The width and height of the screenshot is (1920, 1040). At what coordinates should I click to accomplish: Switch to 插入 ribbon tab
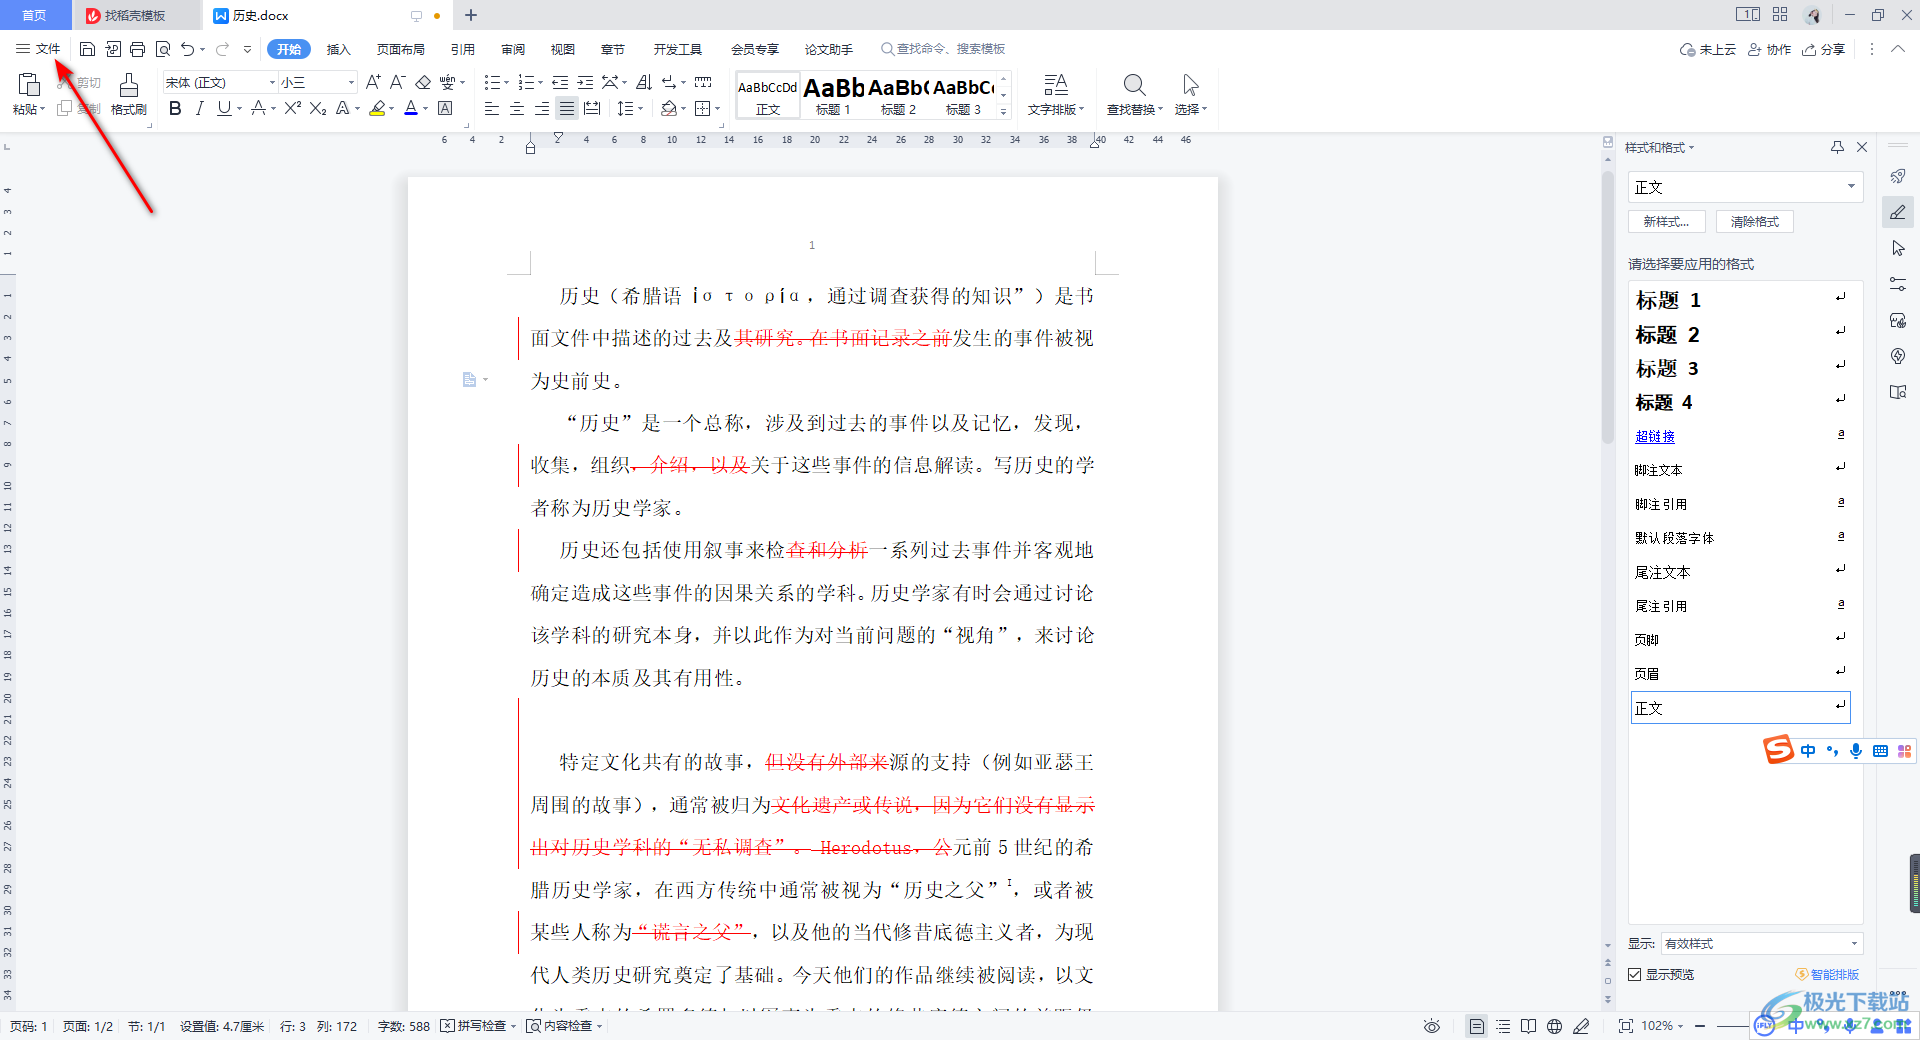(339, 49)
